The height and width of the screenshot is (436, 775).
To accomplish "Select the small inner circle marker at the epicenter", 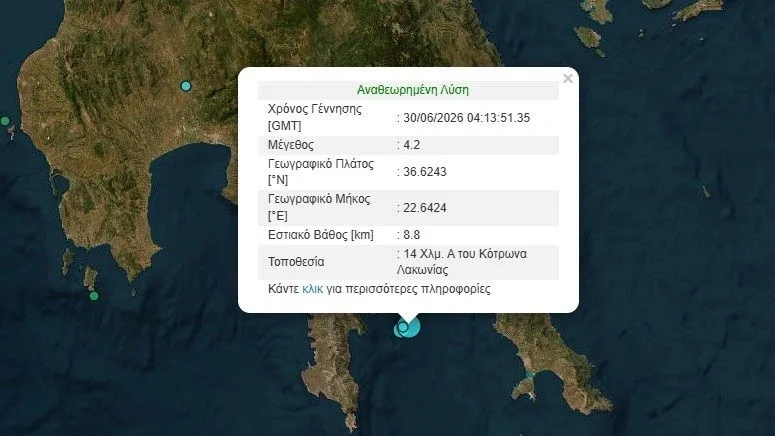I will 403,327.
